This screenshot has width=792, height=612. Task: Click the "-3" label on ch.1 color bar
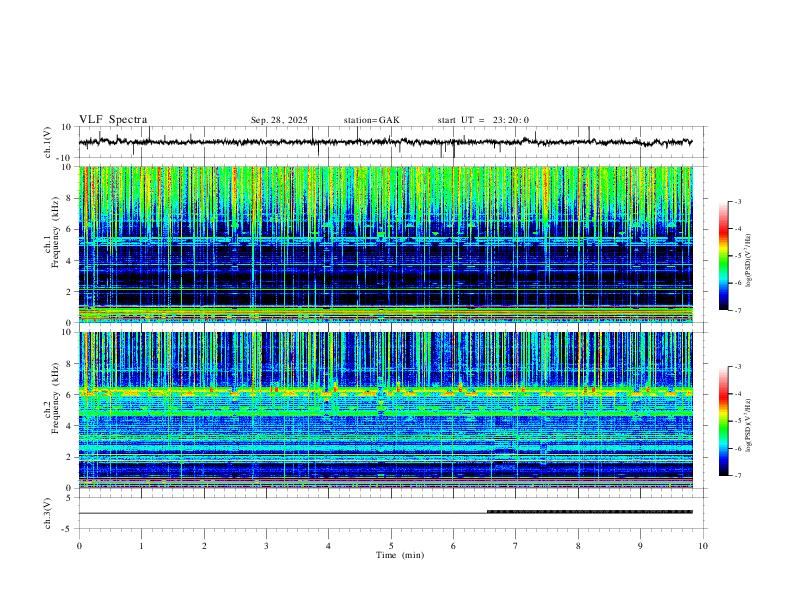738,201
